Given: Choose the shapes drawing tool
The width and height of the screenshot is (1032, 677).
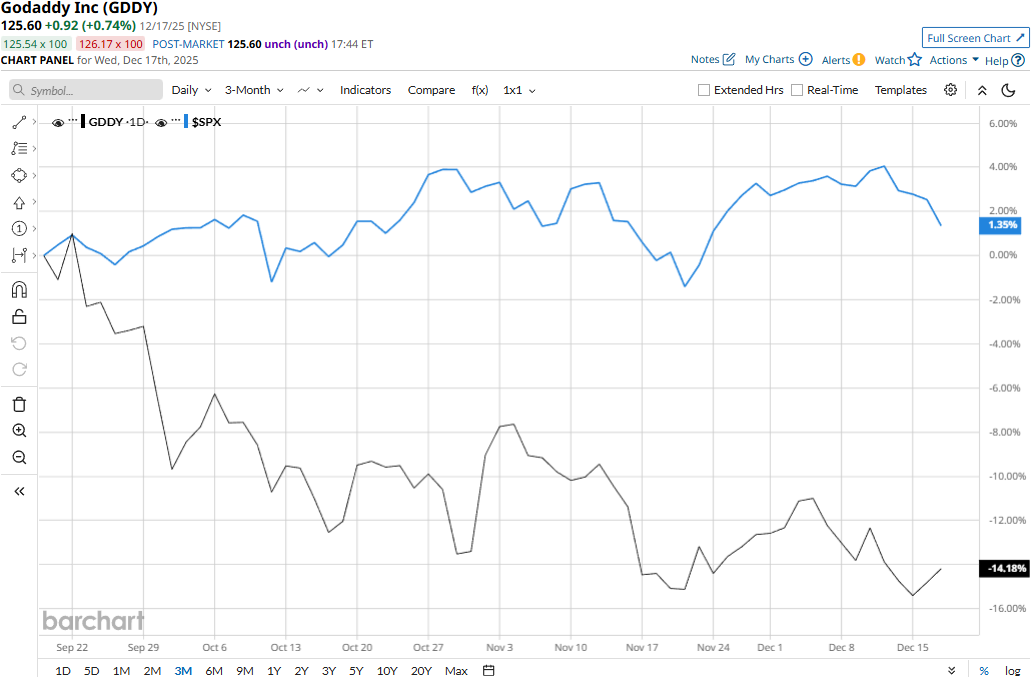Looking at the screenshot, I should 19,176.
